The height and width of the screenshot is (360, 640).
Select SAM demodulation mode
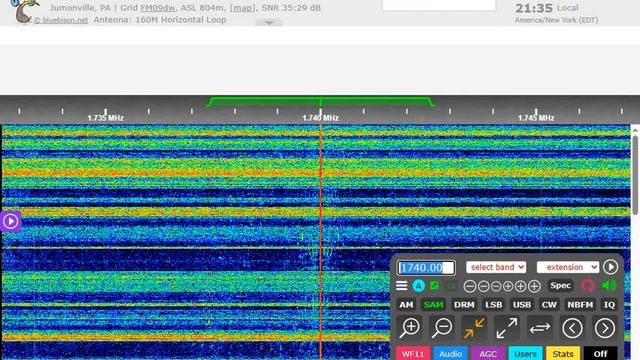433,304
